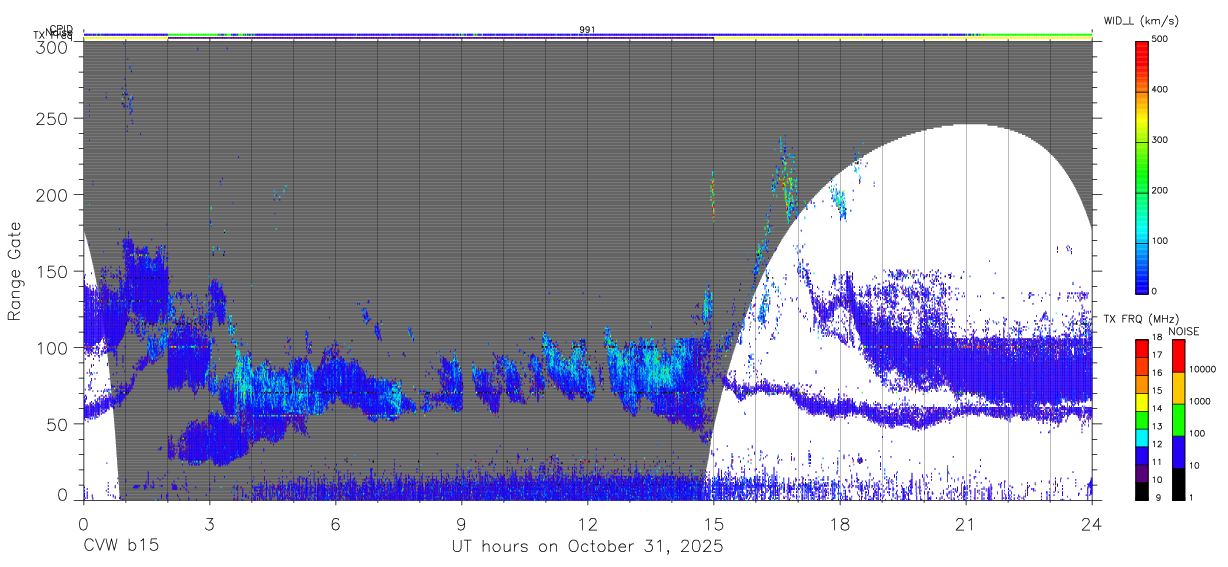Click the '17' TX FRQ tick label

(x=1157, y=356)
